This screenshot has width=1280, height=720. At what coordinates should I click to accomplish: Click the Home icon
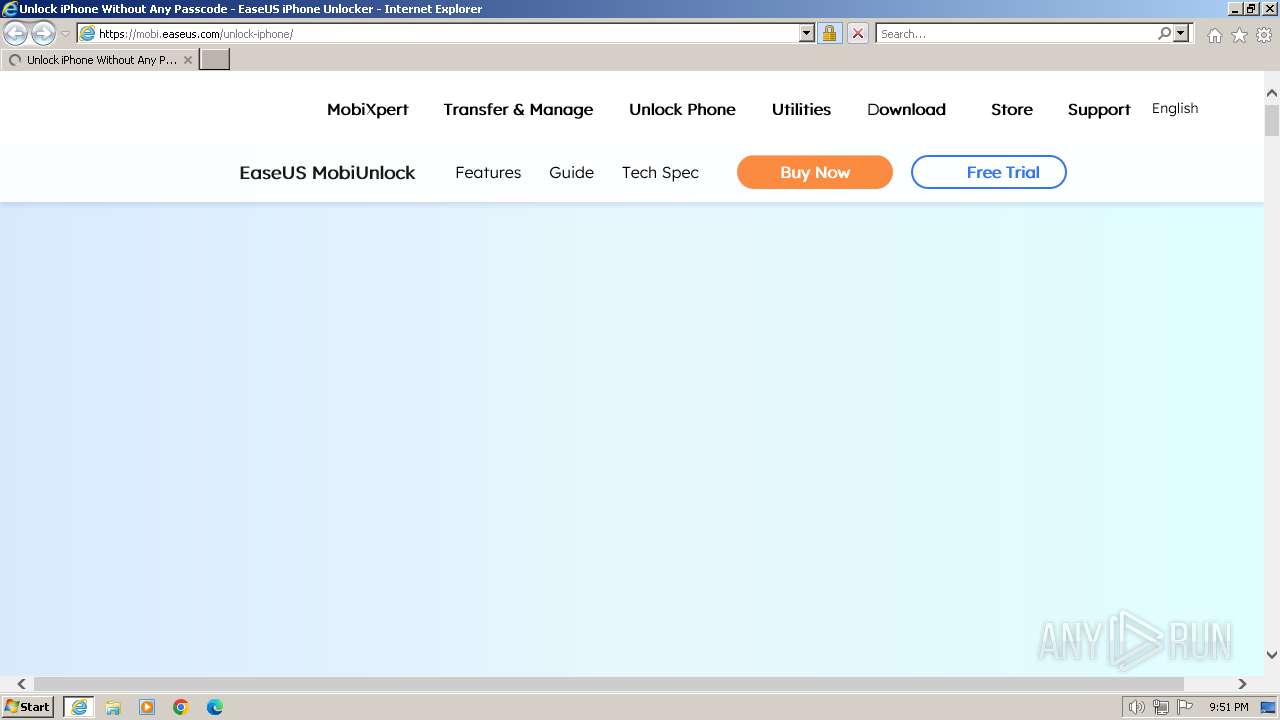[1214, 35]
